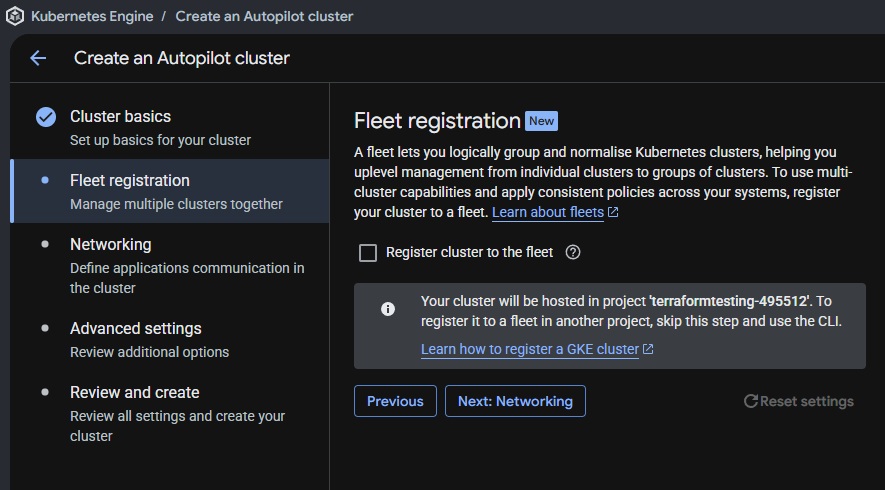885x490 pixels.
Task: Click 'Review additional options' subtitle
Action: coord(150,352)
